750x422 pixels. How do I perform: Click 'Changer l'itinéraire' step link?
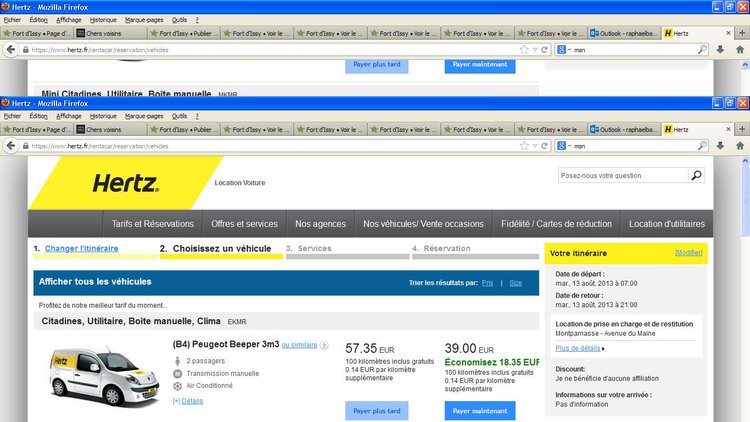[x=81, y=248]
